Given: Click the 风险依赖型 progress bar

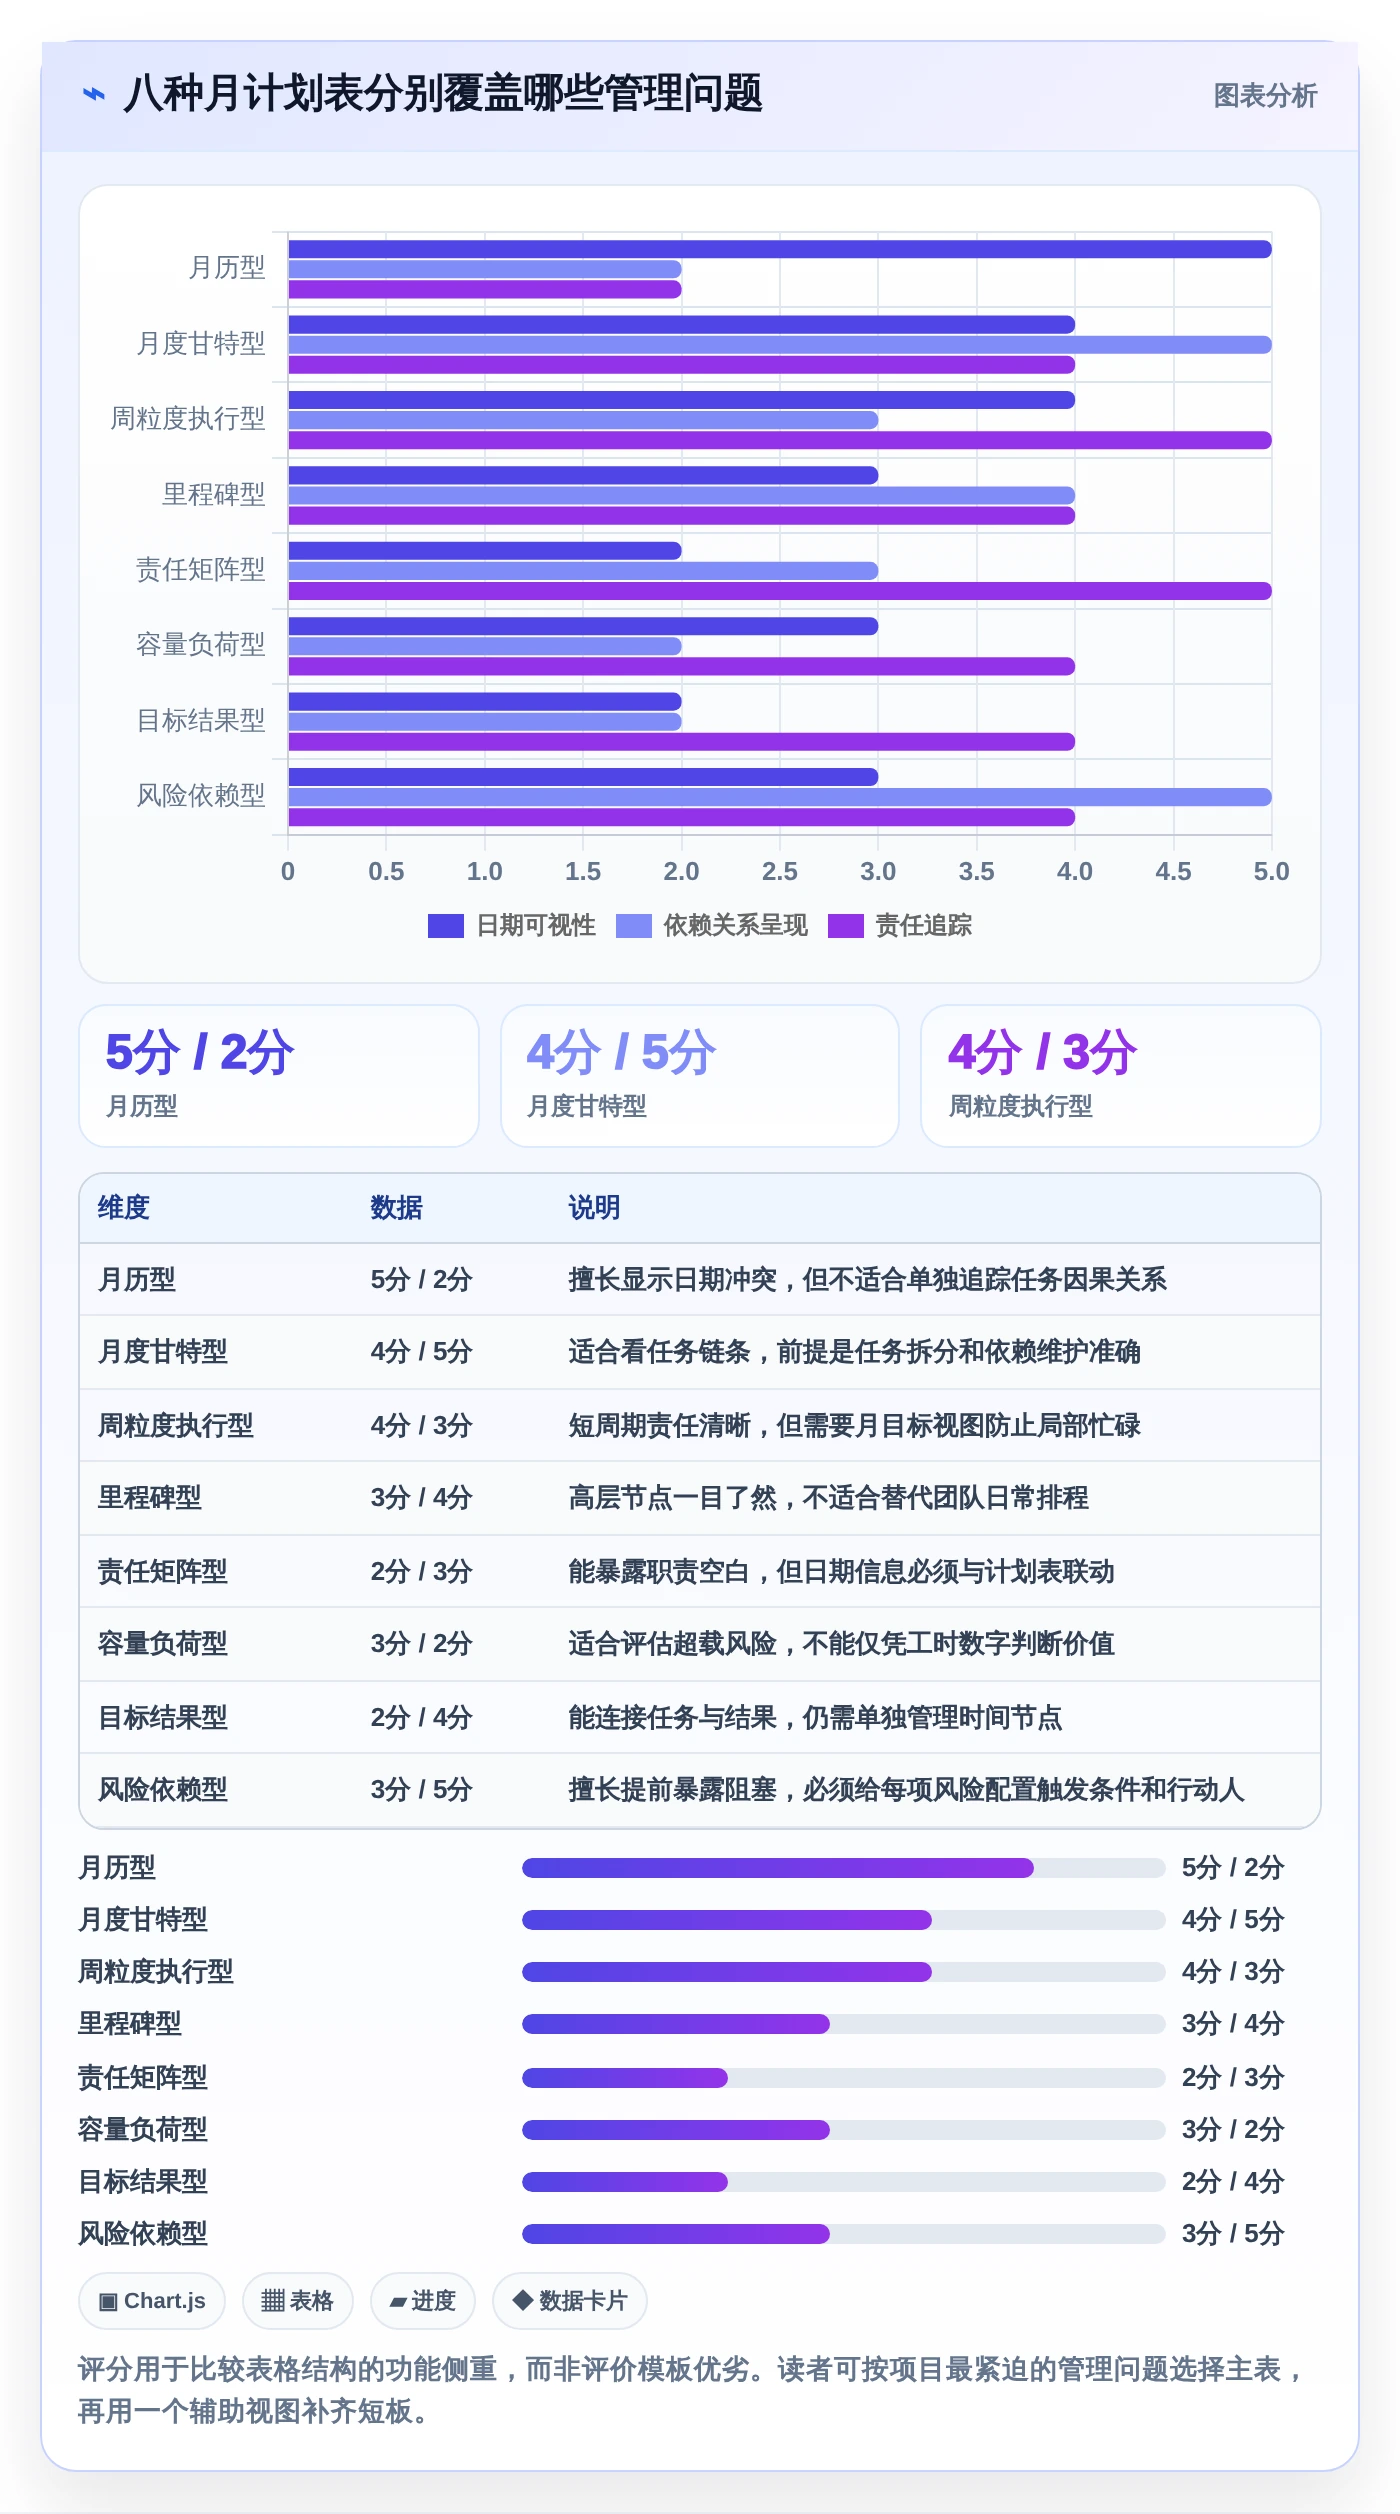Looking at the screenshot, I should [x=843, y=2233].
